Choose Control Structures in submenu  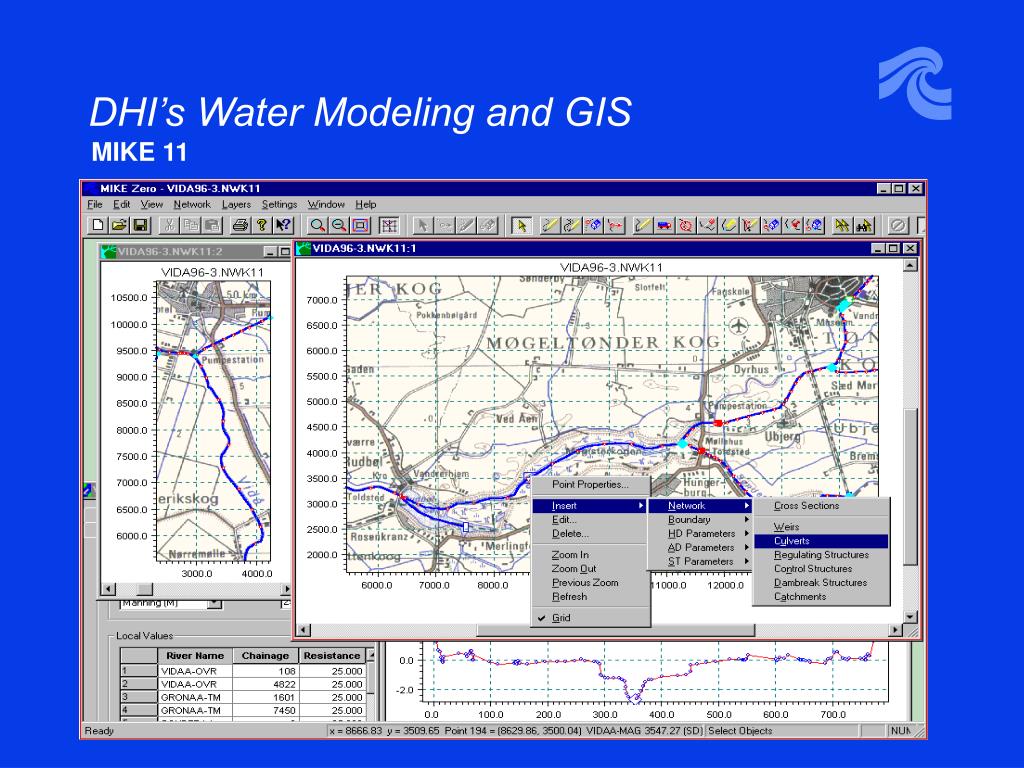tap(821, 569)
